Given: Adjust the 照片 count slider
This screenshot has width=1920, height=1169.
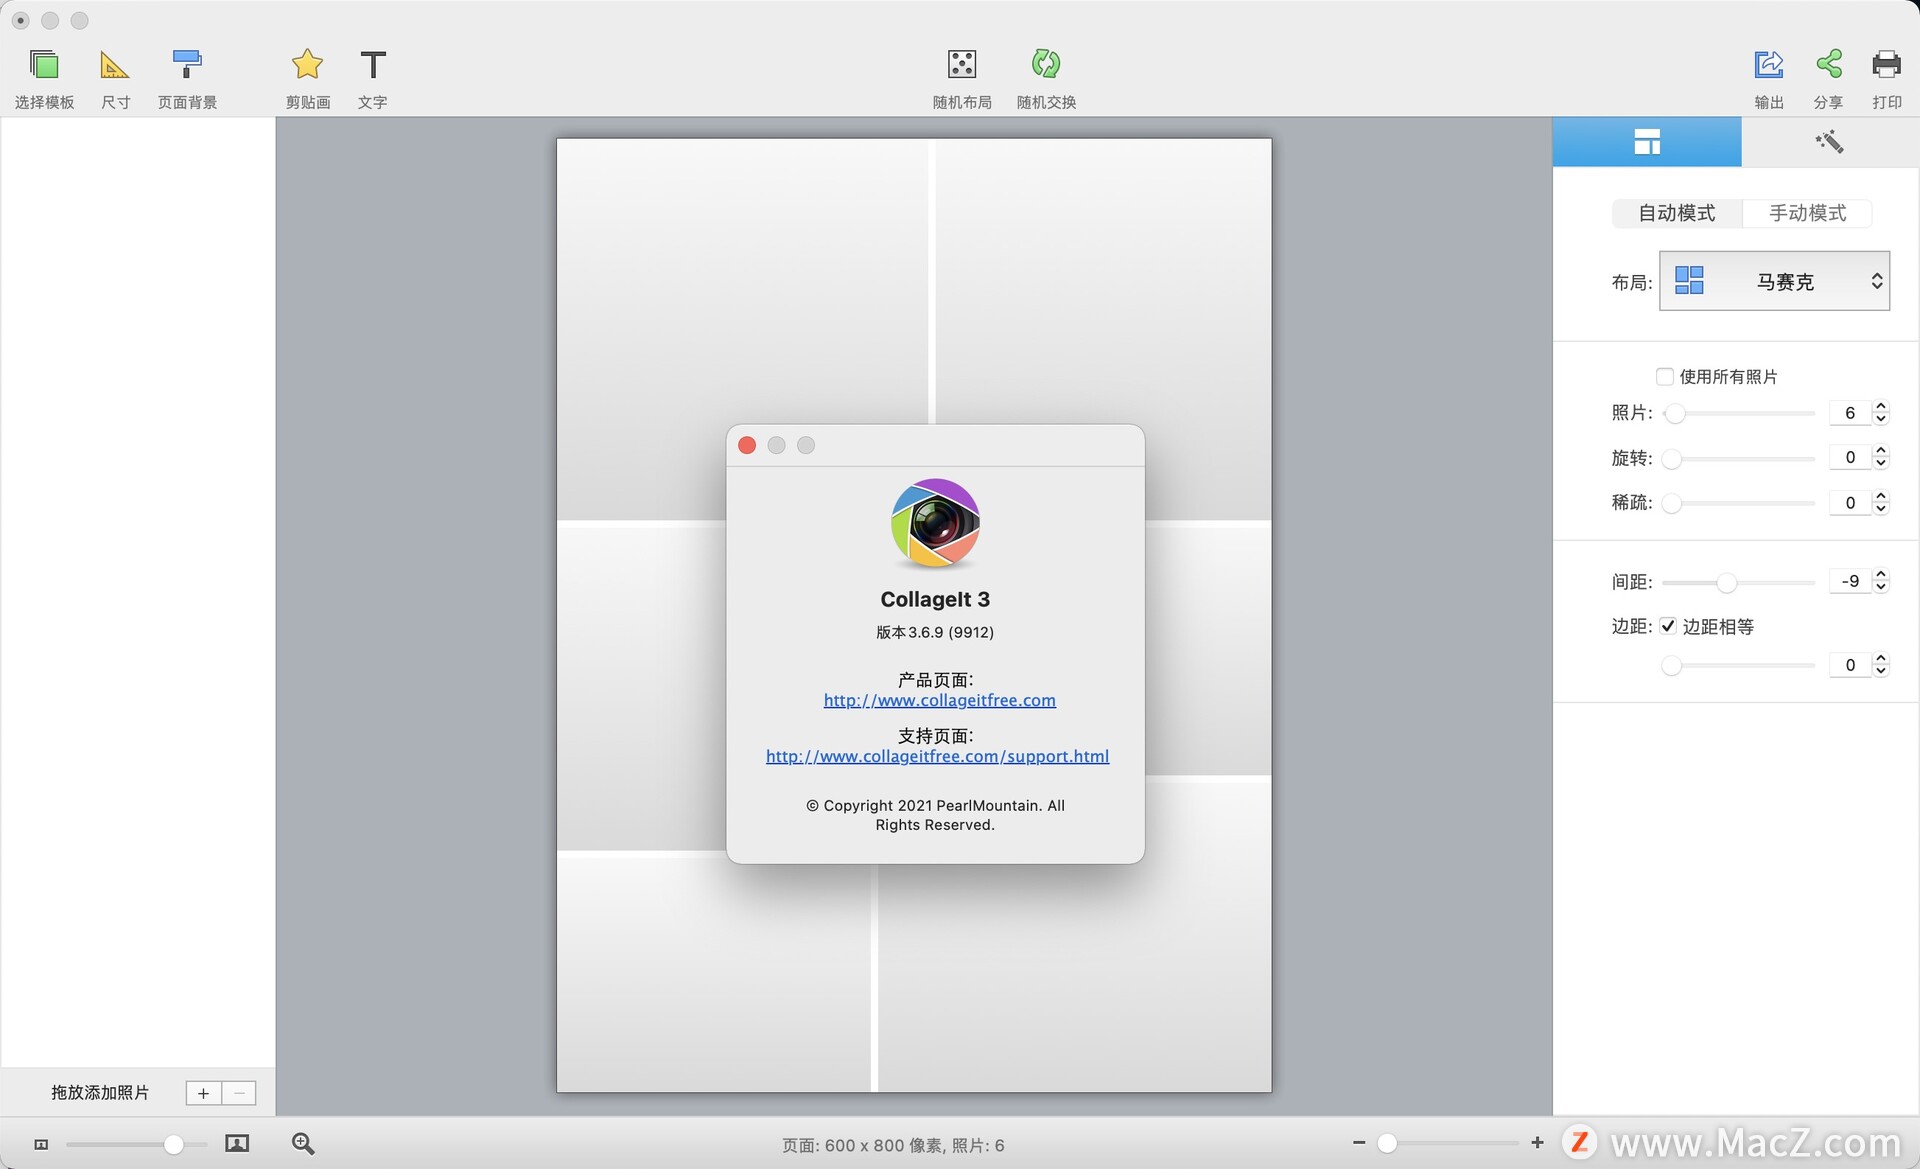Looking at the screenshot, I should [1738, 413].
